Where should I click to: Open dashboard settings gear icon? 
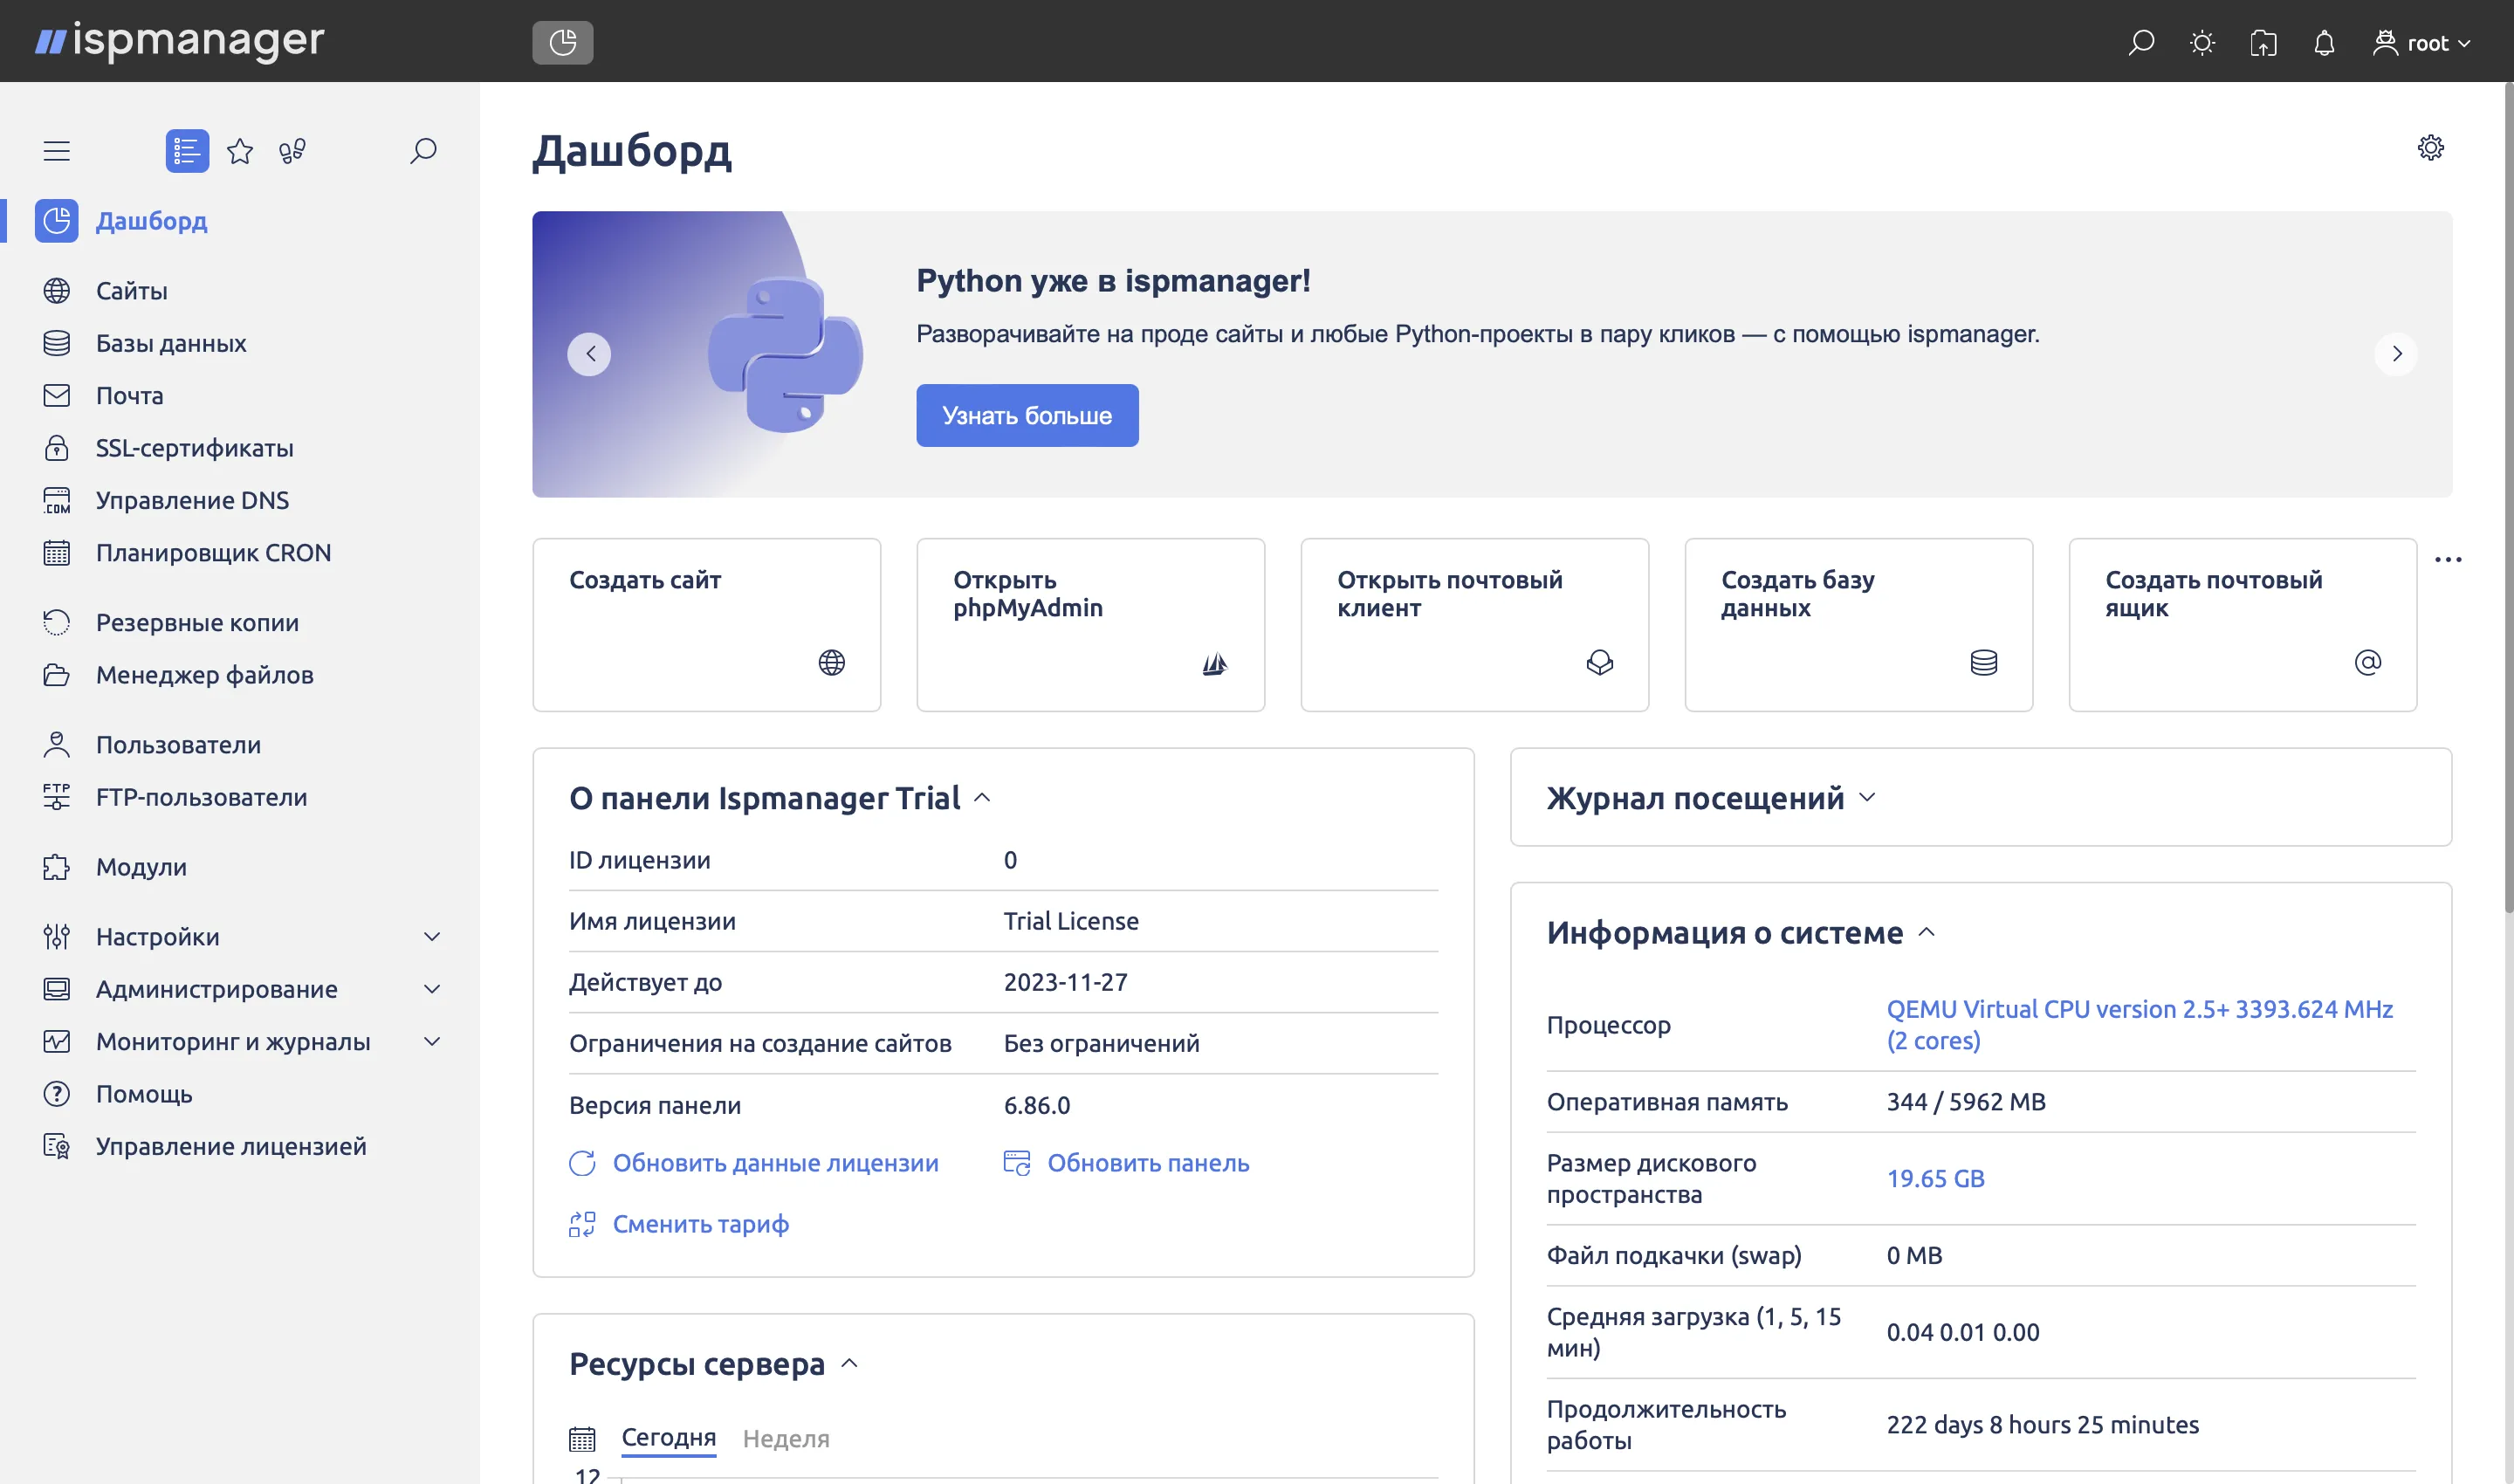pyautogui.click(x=2430, y=148)
